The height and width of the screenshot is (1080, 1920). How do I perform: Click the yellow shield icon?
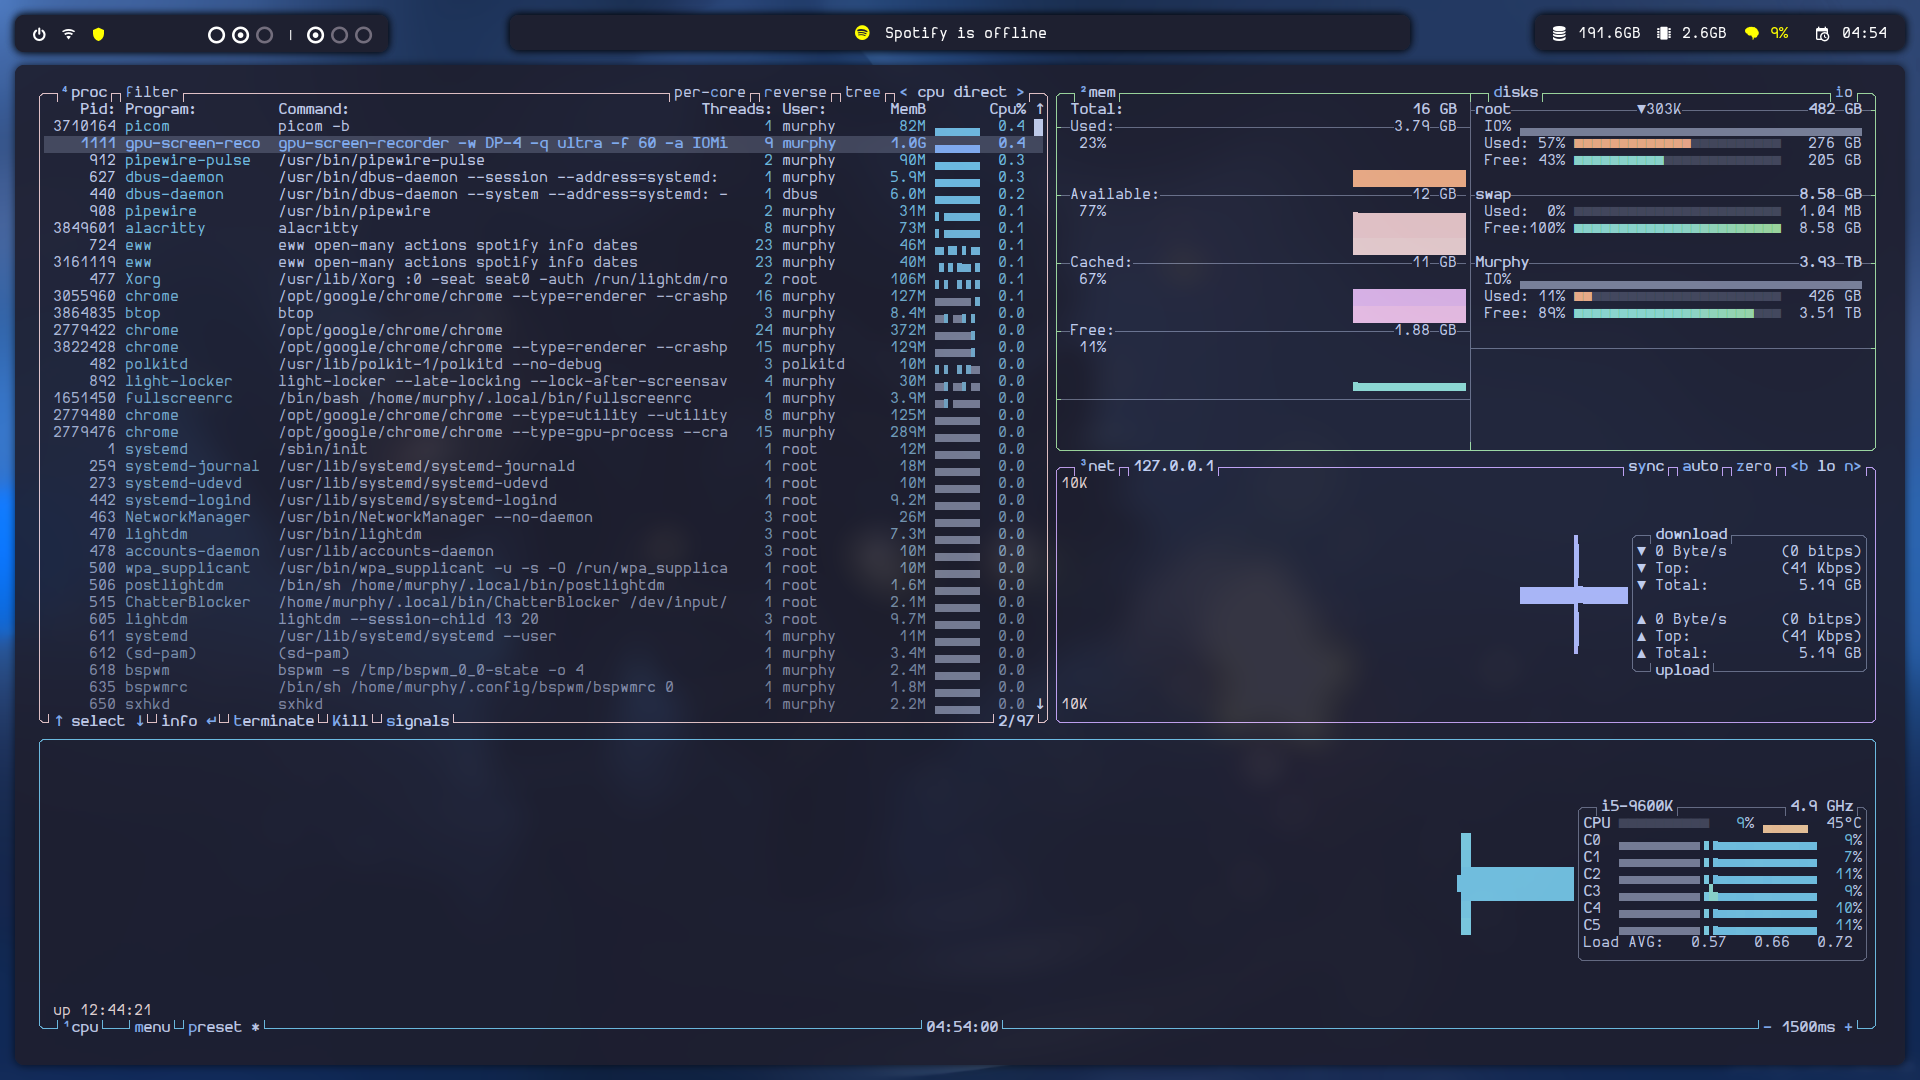pyautogui.click(x=98, y=34)
